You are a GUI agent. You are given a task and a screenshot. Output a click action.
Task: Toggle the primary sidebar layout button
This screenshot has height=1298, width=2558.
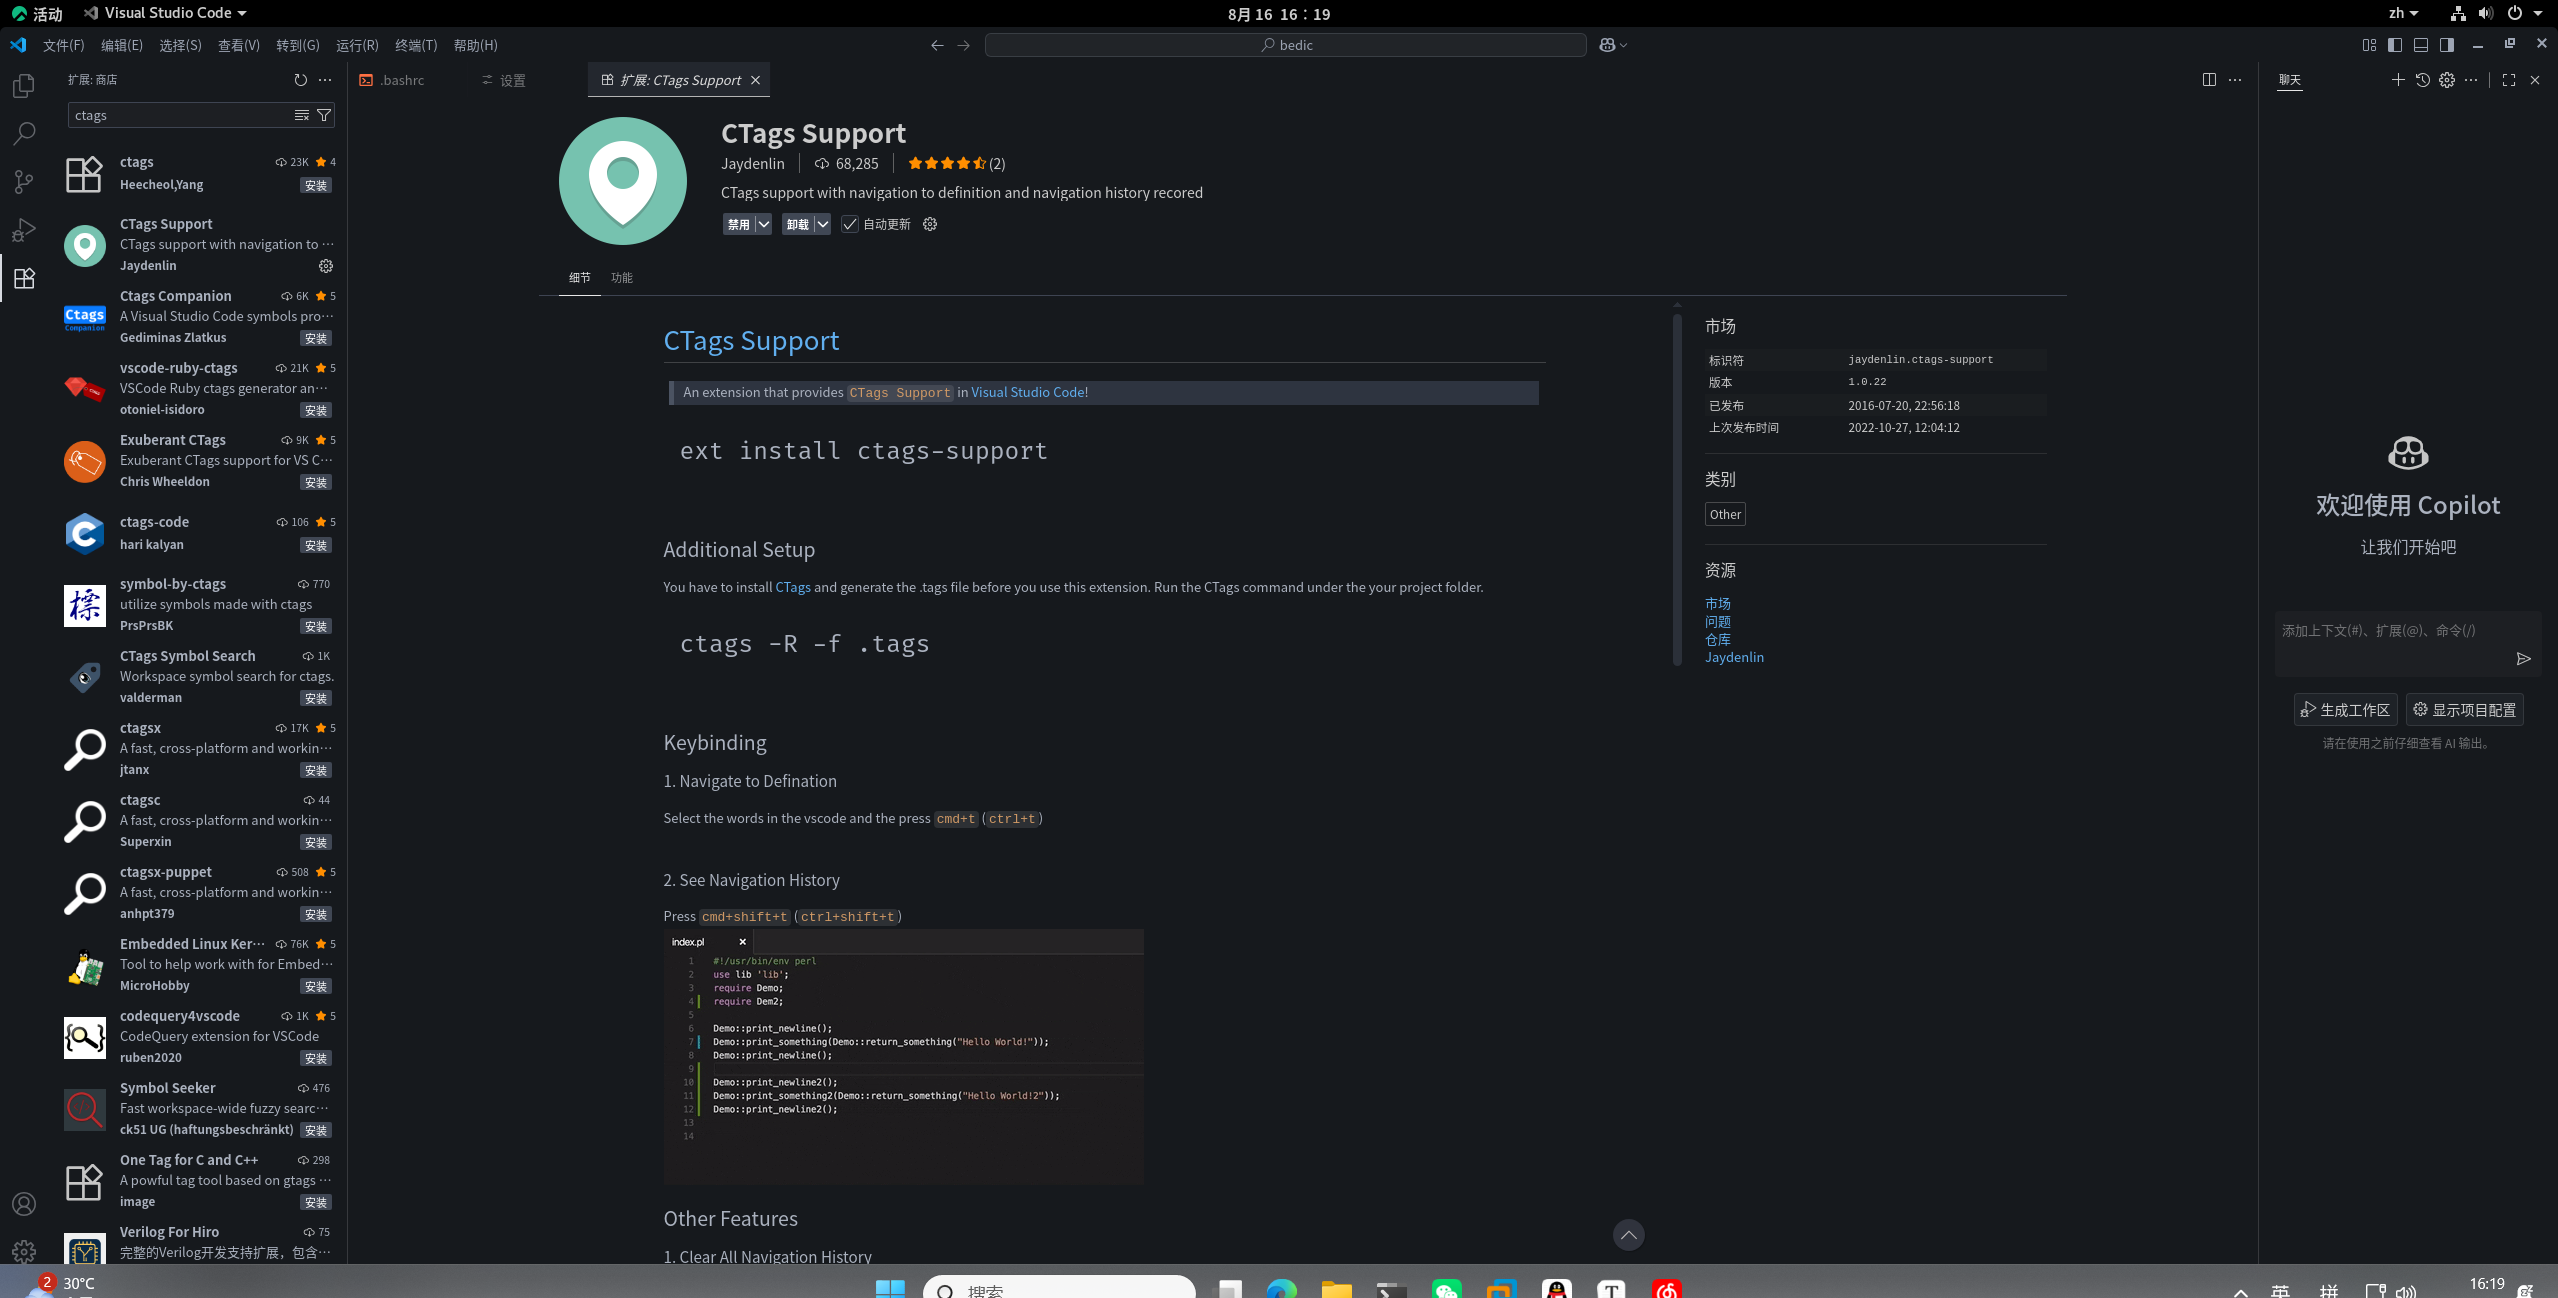point(2394,45)
